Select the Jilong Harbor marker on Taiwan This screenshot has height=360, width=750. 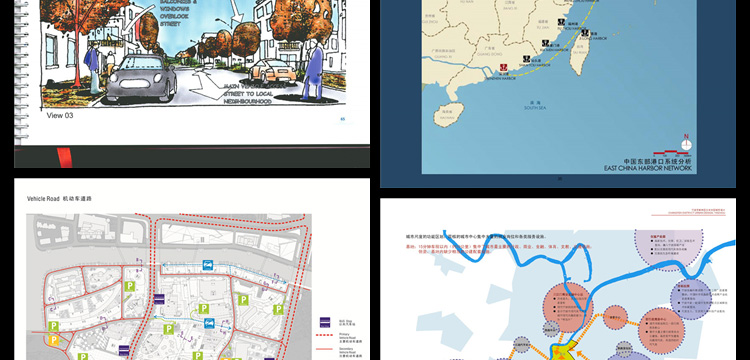click(x=585, y=33)
